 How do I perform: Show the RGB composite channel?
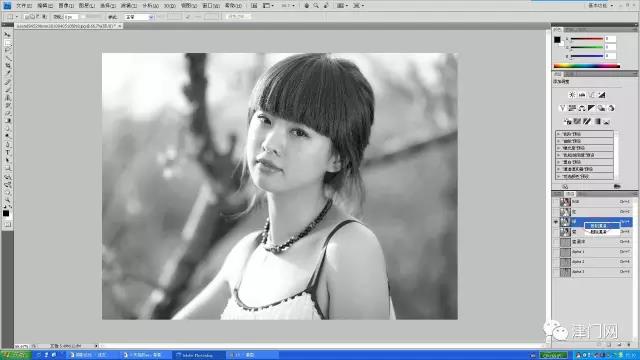click(x=556, y=202)
